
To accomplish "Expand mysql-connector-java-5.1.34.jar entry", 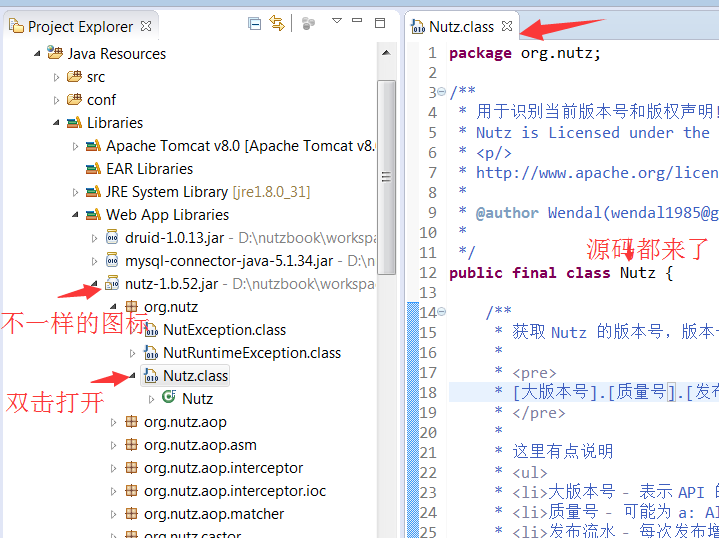I will pyautogui.click(x=94, y=261).
